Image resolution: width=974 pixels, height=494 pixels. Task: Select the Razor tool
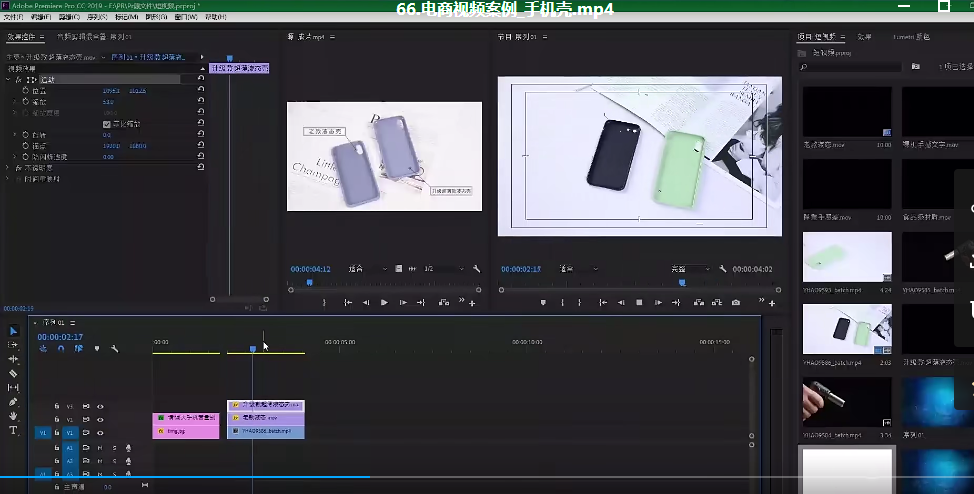click(x=13, y=373)
